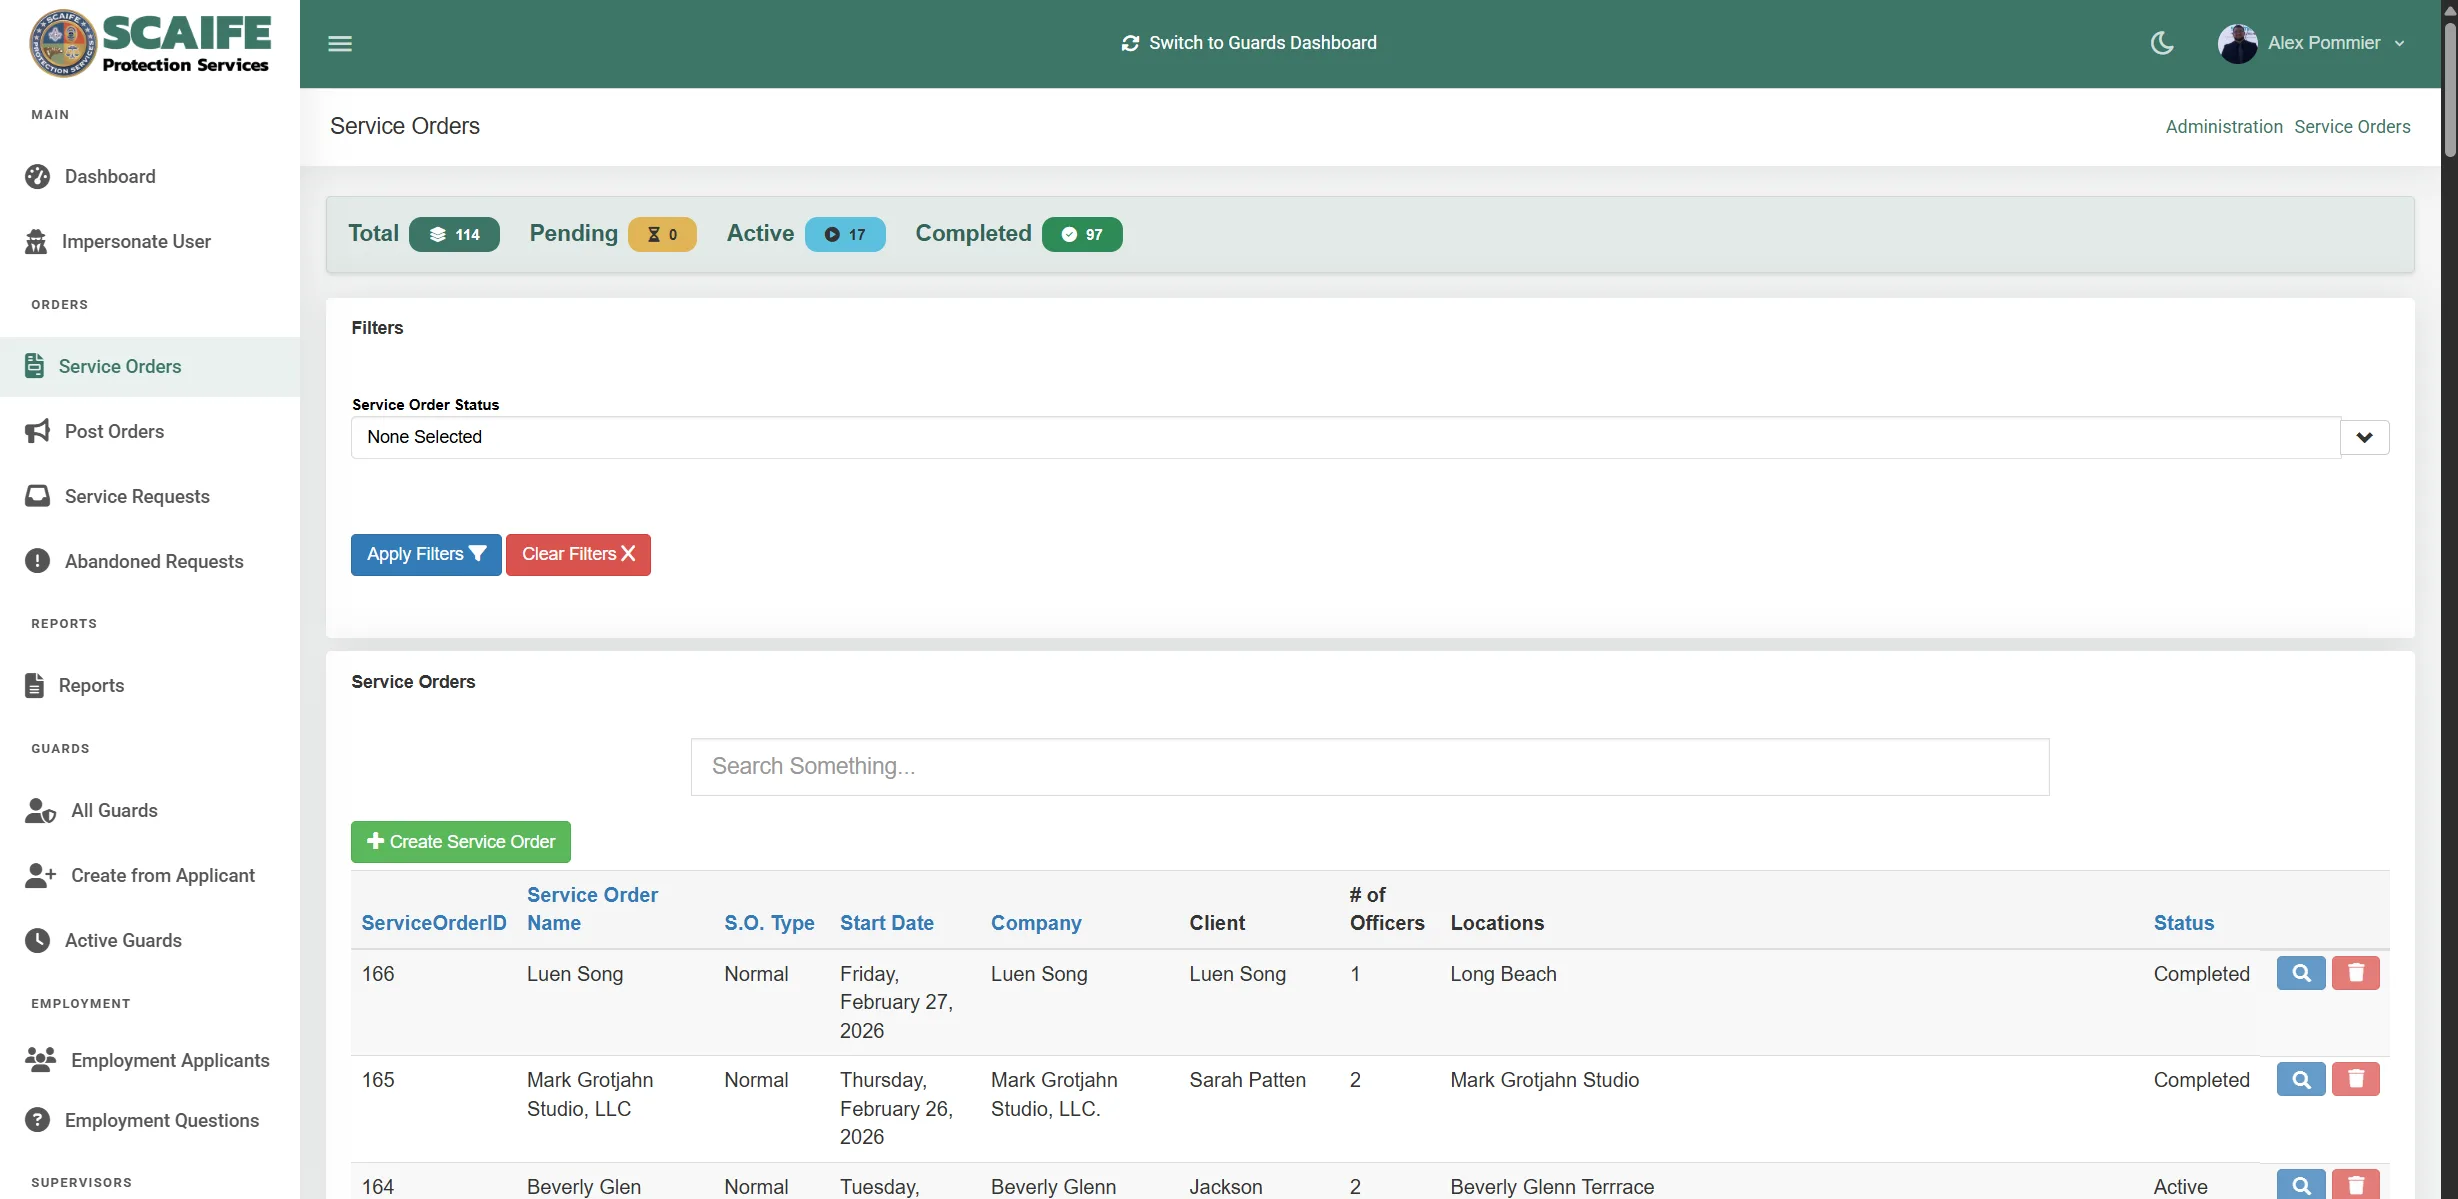Sort by Company column
This screenshot has width=2458, height=1199.
1036,923
